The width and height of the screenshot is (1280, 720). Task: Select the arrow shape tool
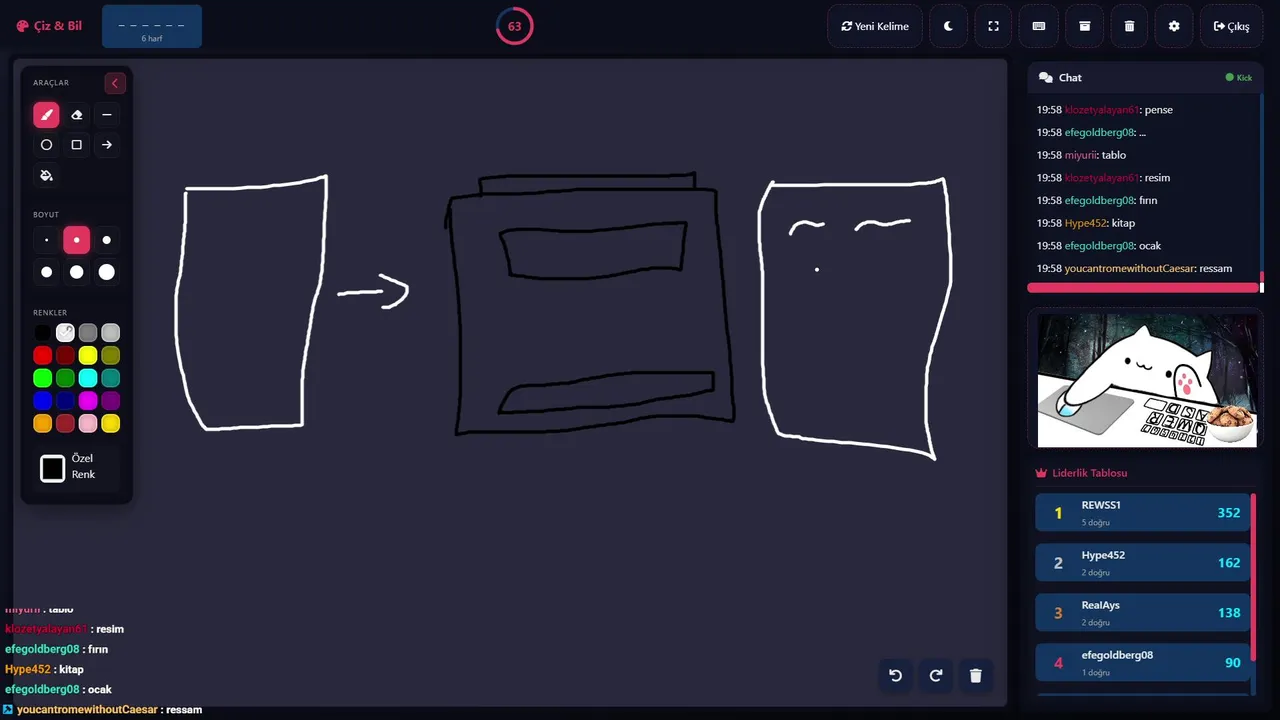point(106,145)
